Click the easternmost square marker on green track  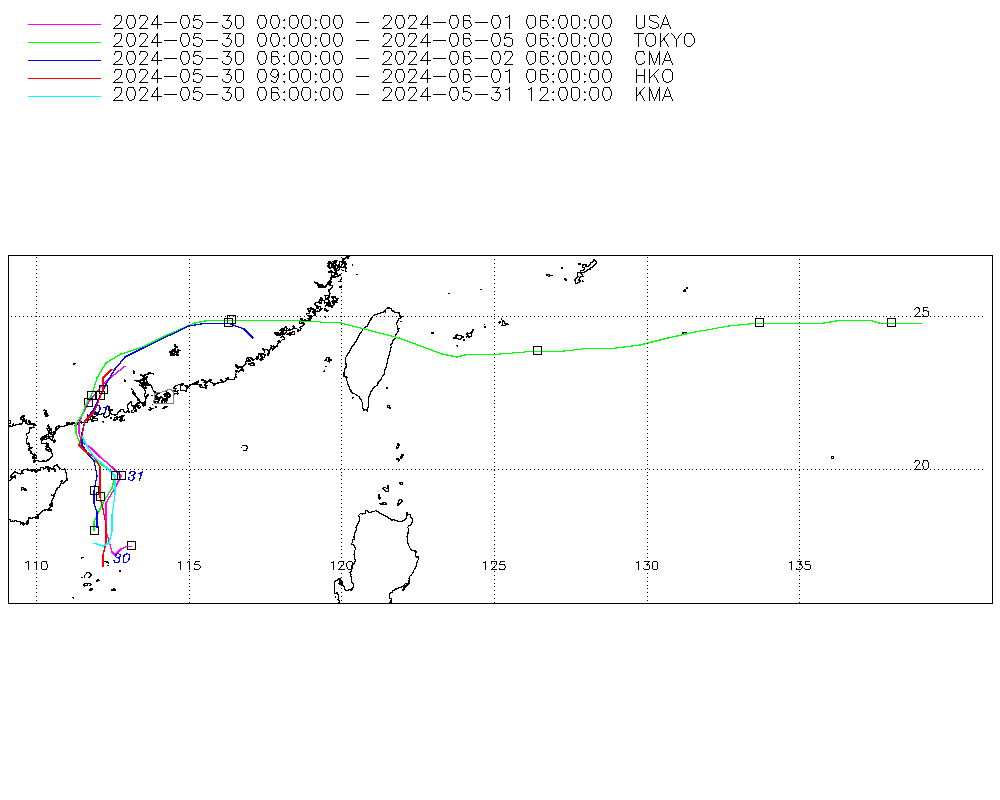891,322
